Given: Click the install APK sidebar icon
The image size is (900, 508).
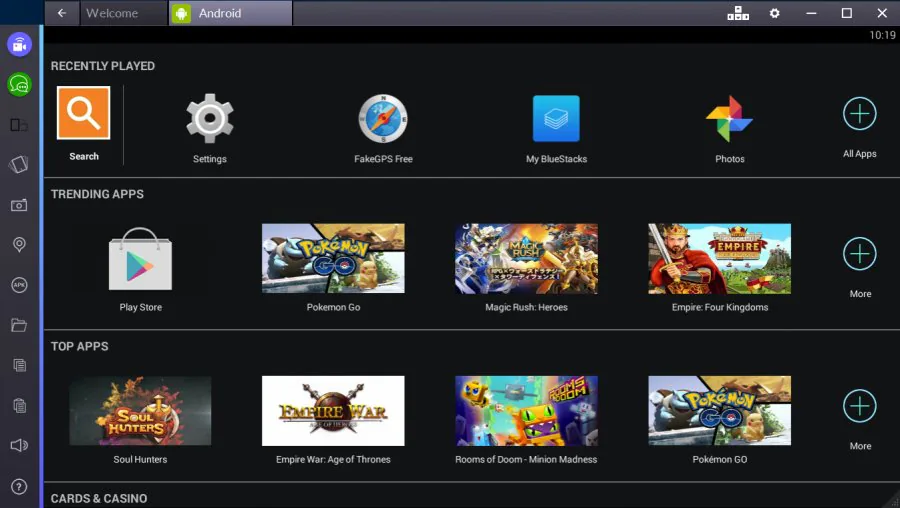Looking at the screenshot, I should [19, 285].
